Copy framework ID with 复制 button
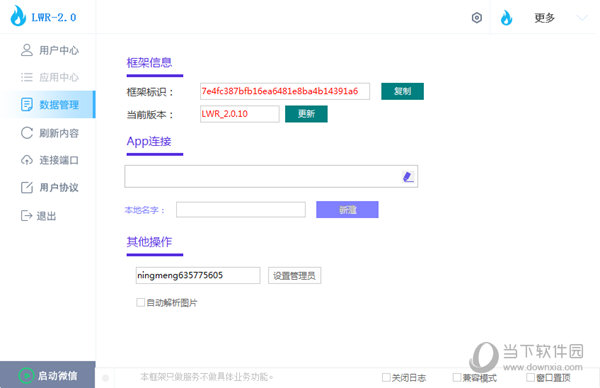Viewport: 600px width, 388px height. pyautogui.click(x=402, y=91)
